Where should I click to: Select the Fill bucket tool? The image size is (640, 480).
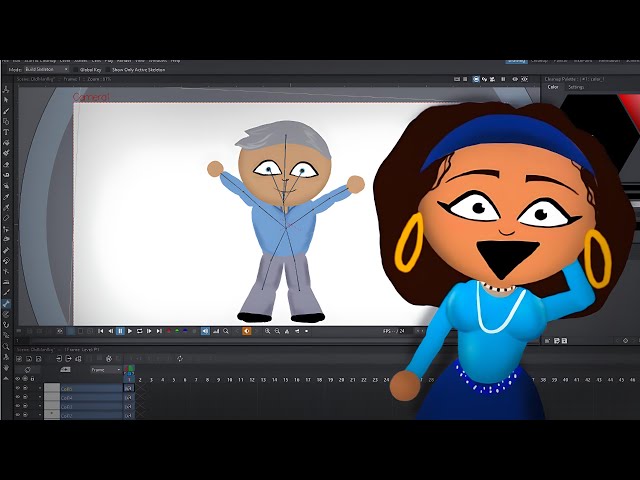pyautogui.click(x=6, y=142)
